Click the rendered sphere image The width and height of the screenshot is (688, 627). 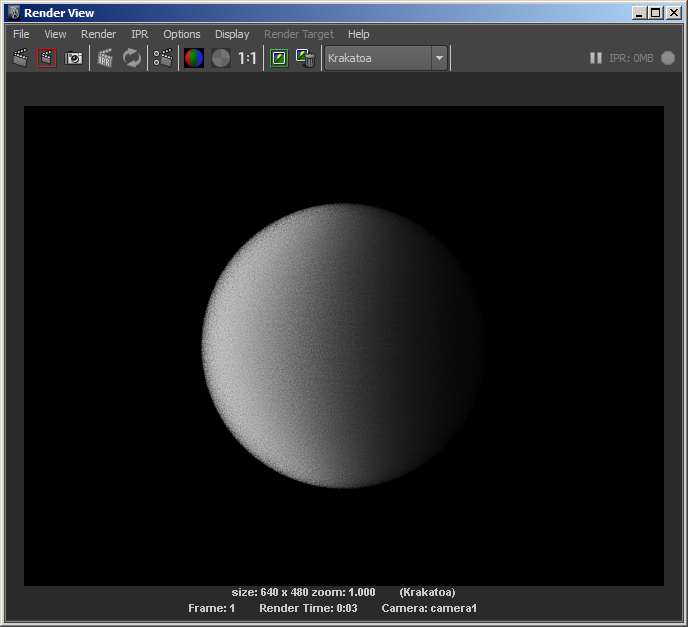(344, 345)
